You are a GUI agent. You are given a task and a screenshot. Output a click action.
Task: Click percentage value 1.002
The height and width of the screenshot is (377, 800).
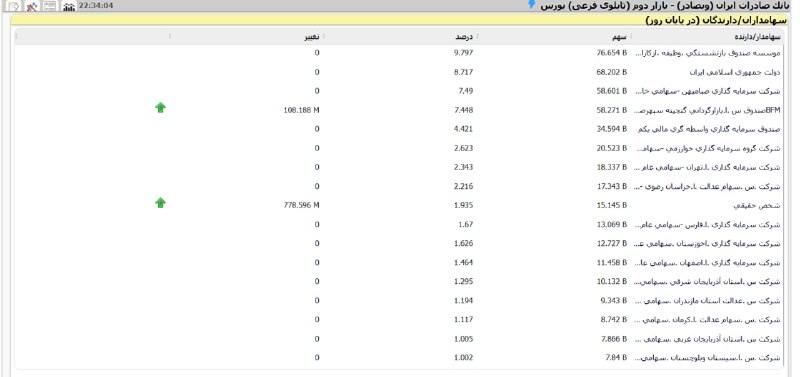click(464, 358)
